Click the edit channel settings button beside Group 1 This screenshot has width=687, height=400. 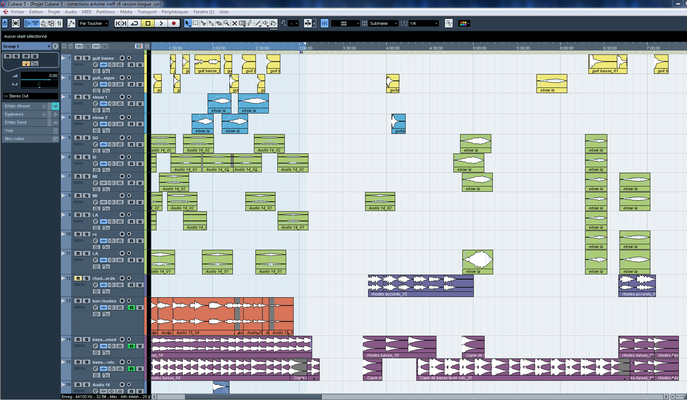tap(56, 46)
